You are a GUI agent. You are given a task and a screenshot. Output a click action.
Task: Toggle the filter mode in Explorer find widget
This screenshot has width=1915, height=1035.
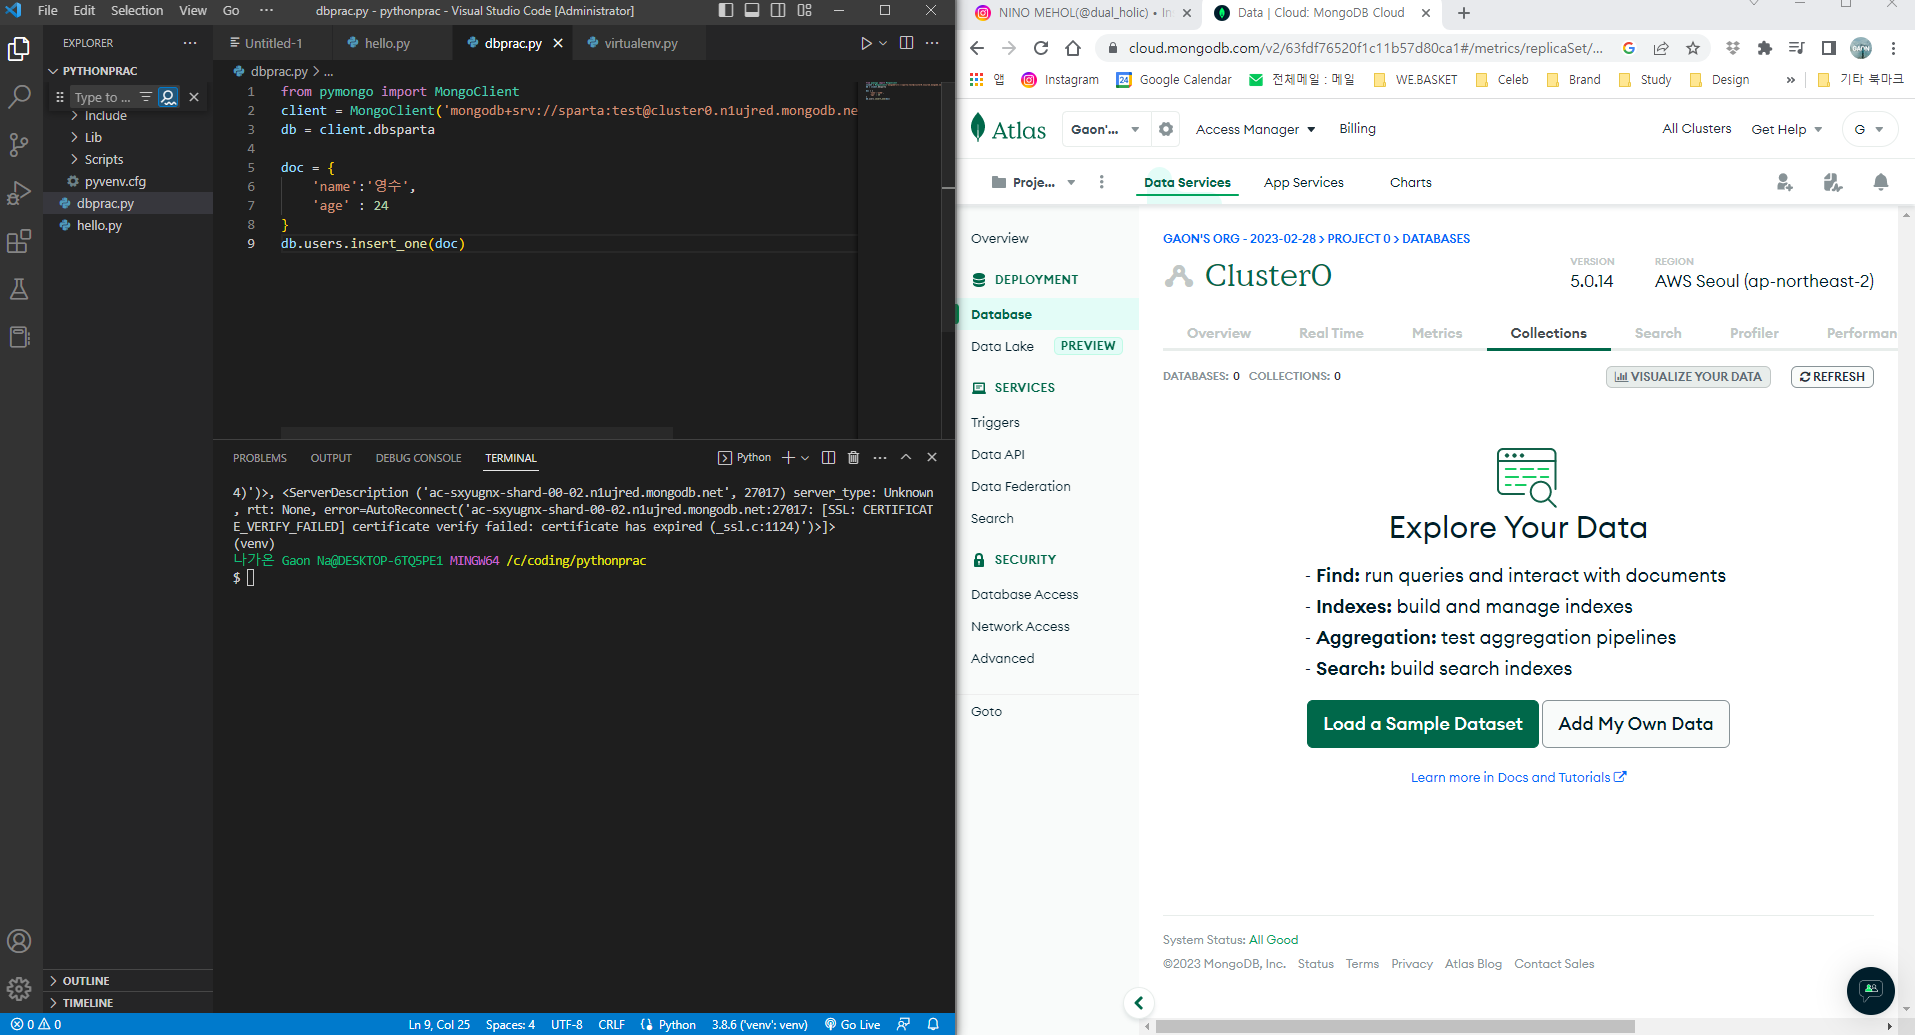pos(146,97)
